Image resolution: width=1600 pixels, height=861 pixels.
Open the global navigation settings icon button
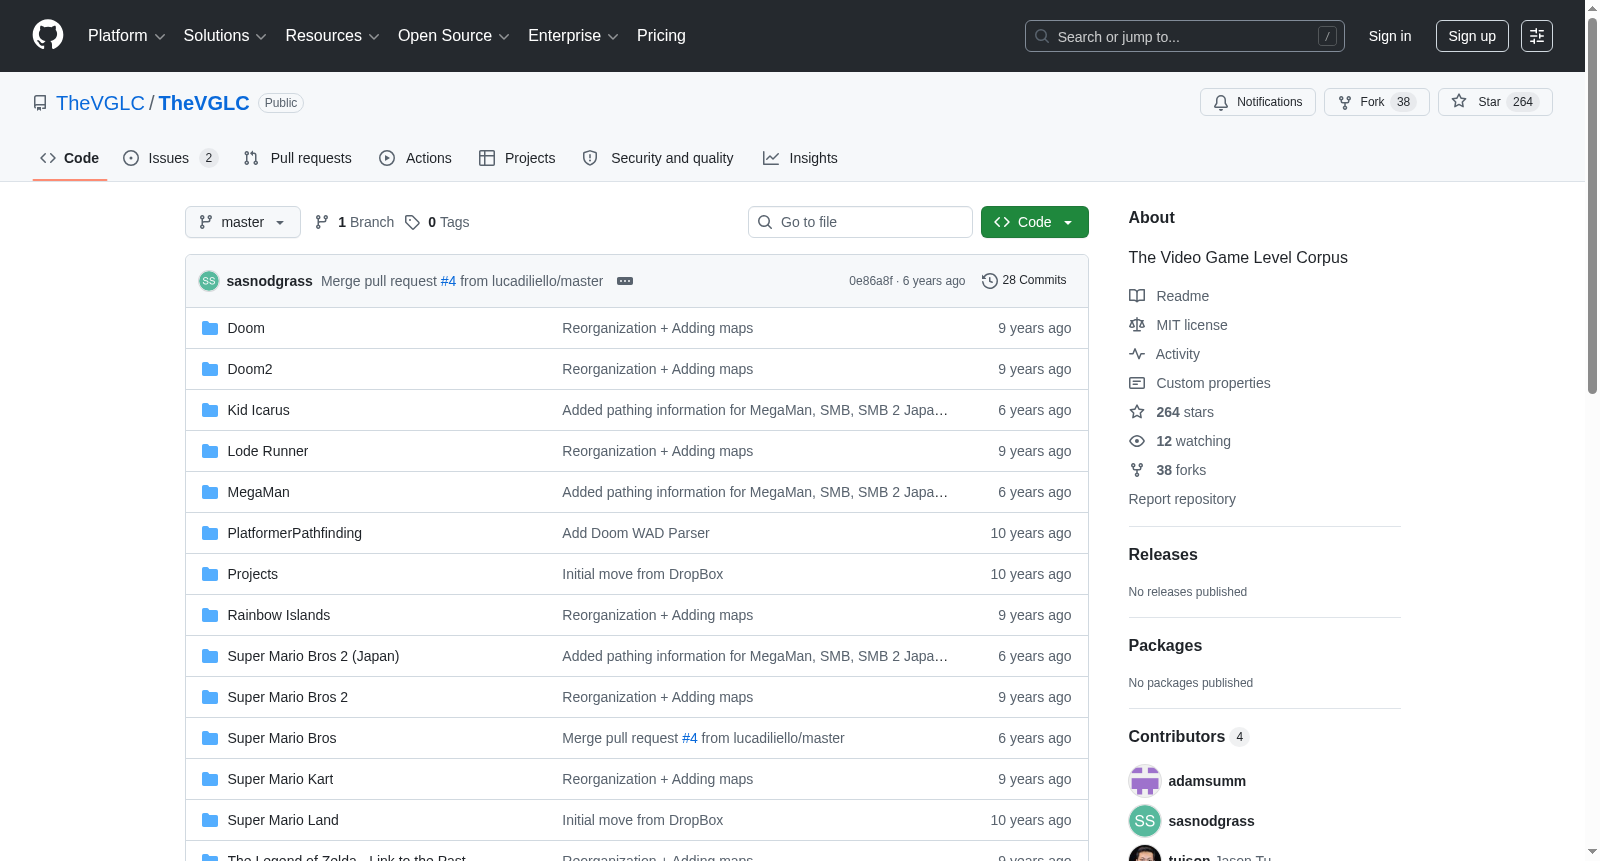point(1537,36)
